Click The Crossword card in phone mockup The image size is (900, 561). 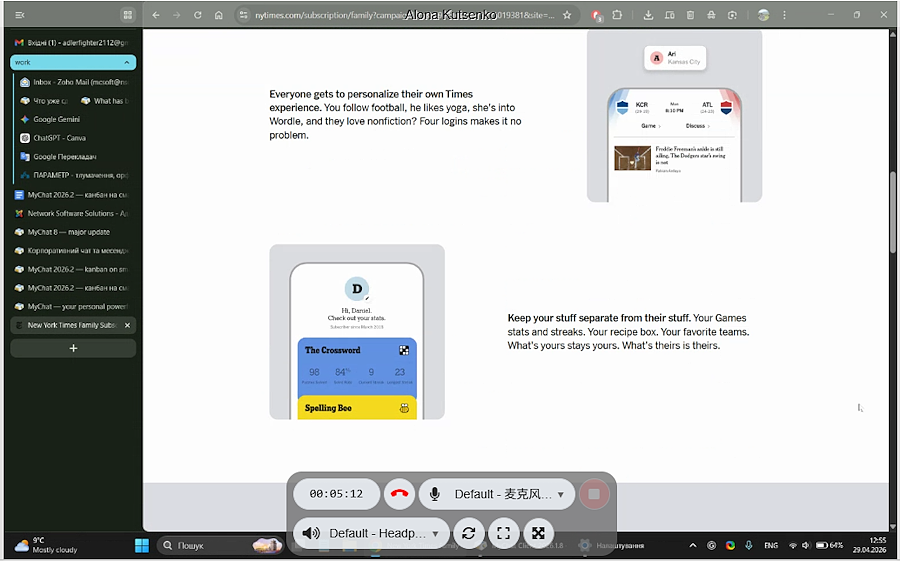tap(357, 368)
